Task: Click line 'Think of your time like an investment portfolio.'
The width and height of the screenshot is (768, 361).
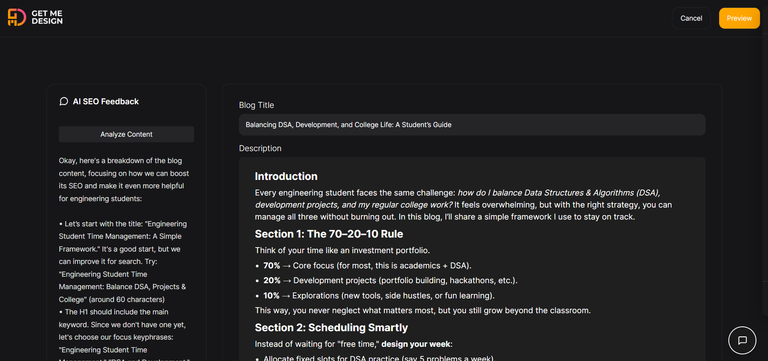Action: [x=342, y=251]
